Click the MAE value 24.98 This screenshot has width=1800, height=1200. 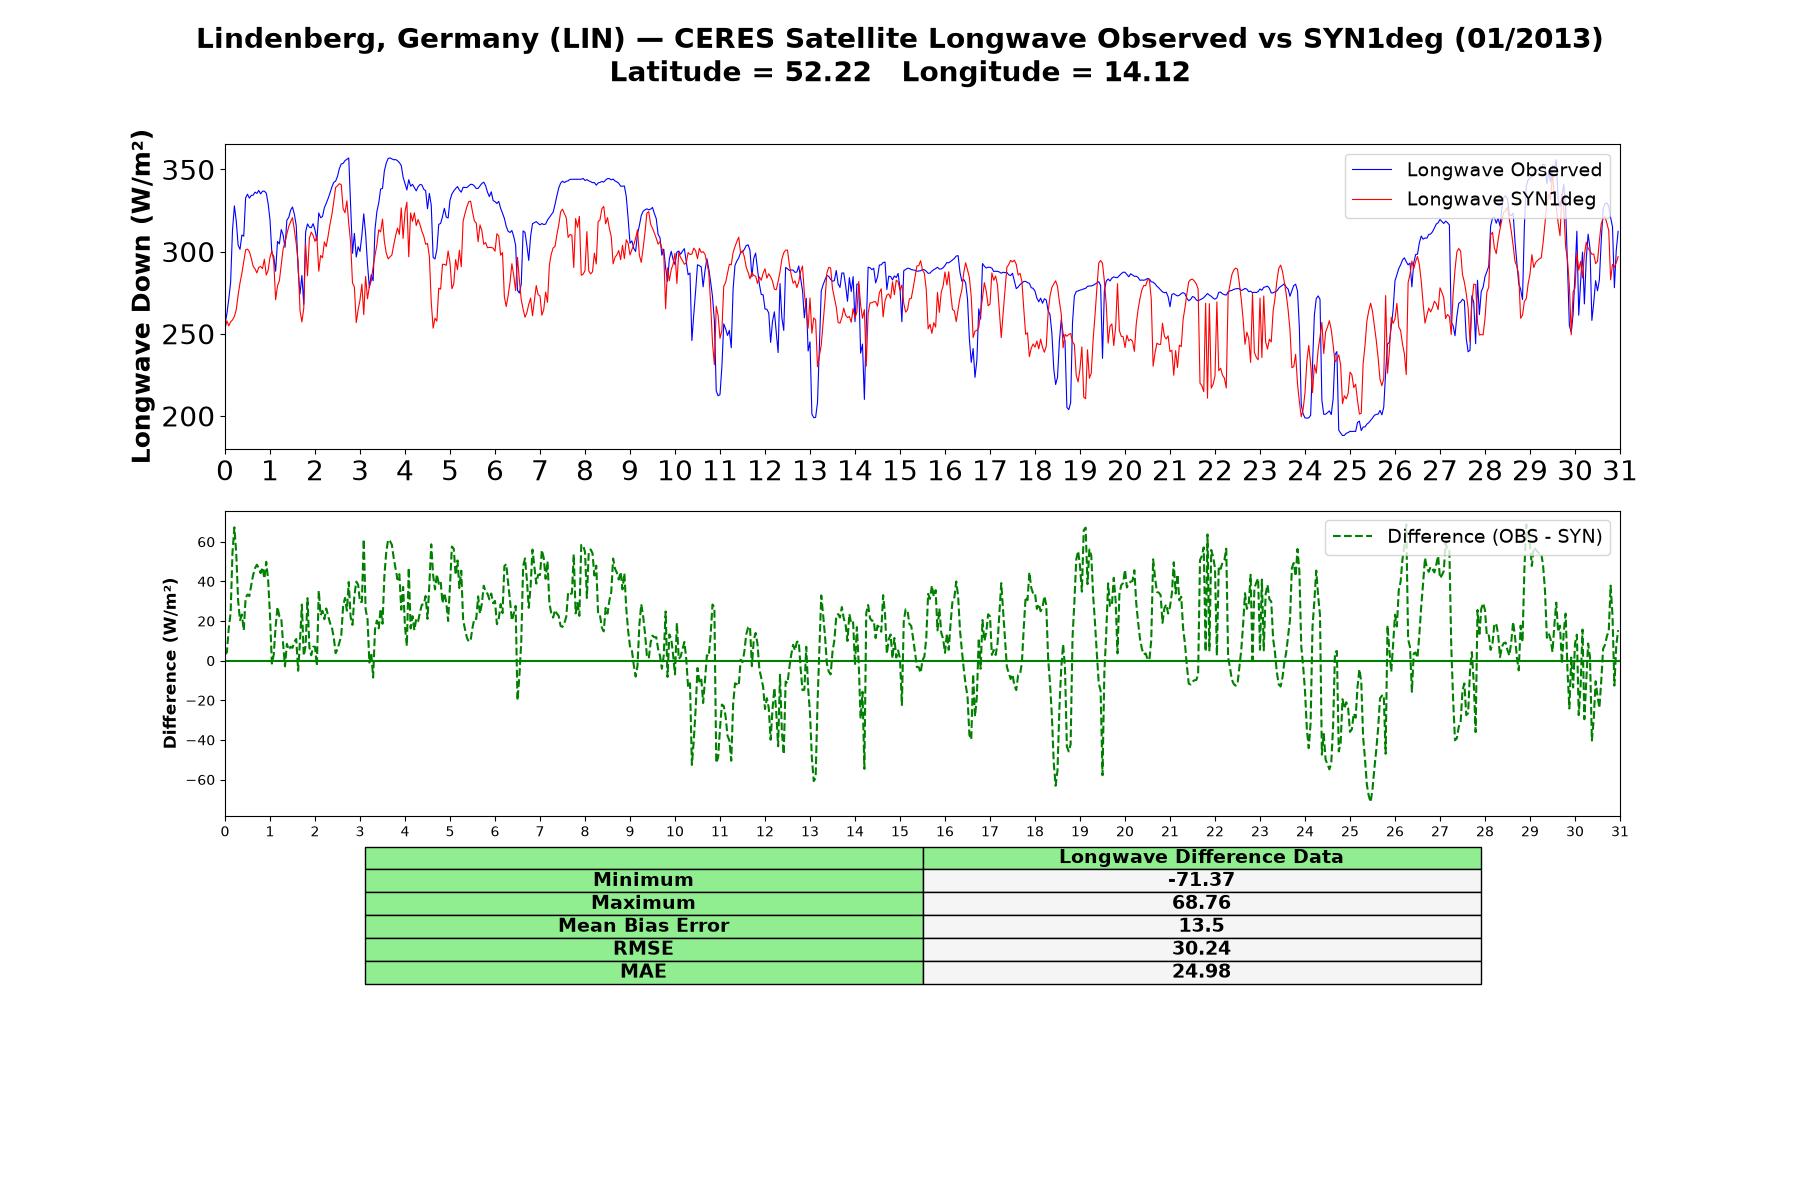click(1201, 972)
